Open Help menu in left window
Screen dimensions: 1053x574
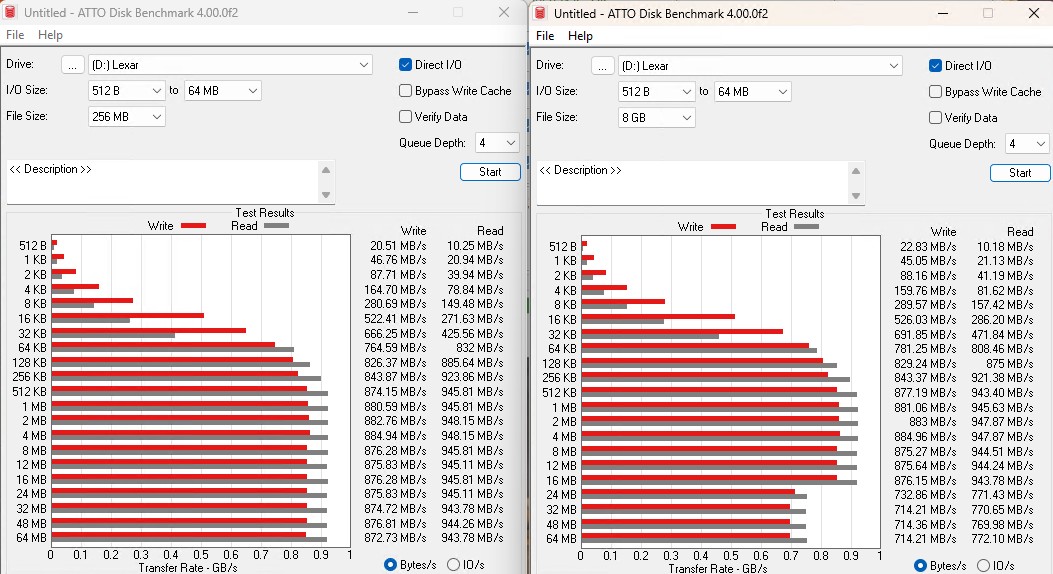(x=50, y=35)
